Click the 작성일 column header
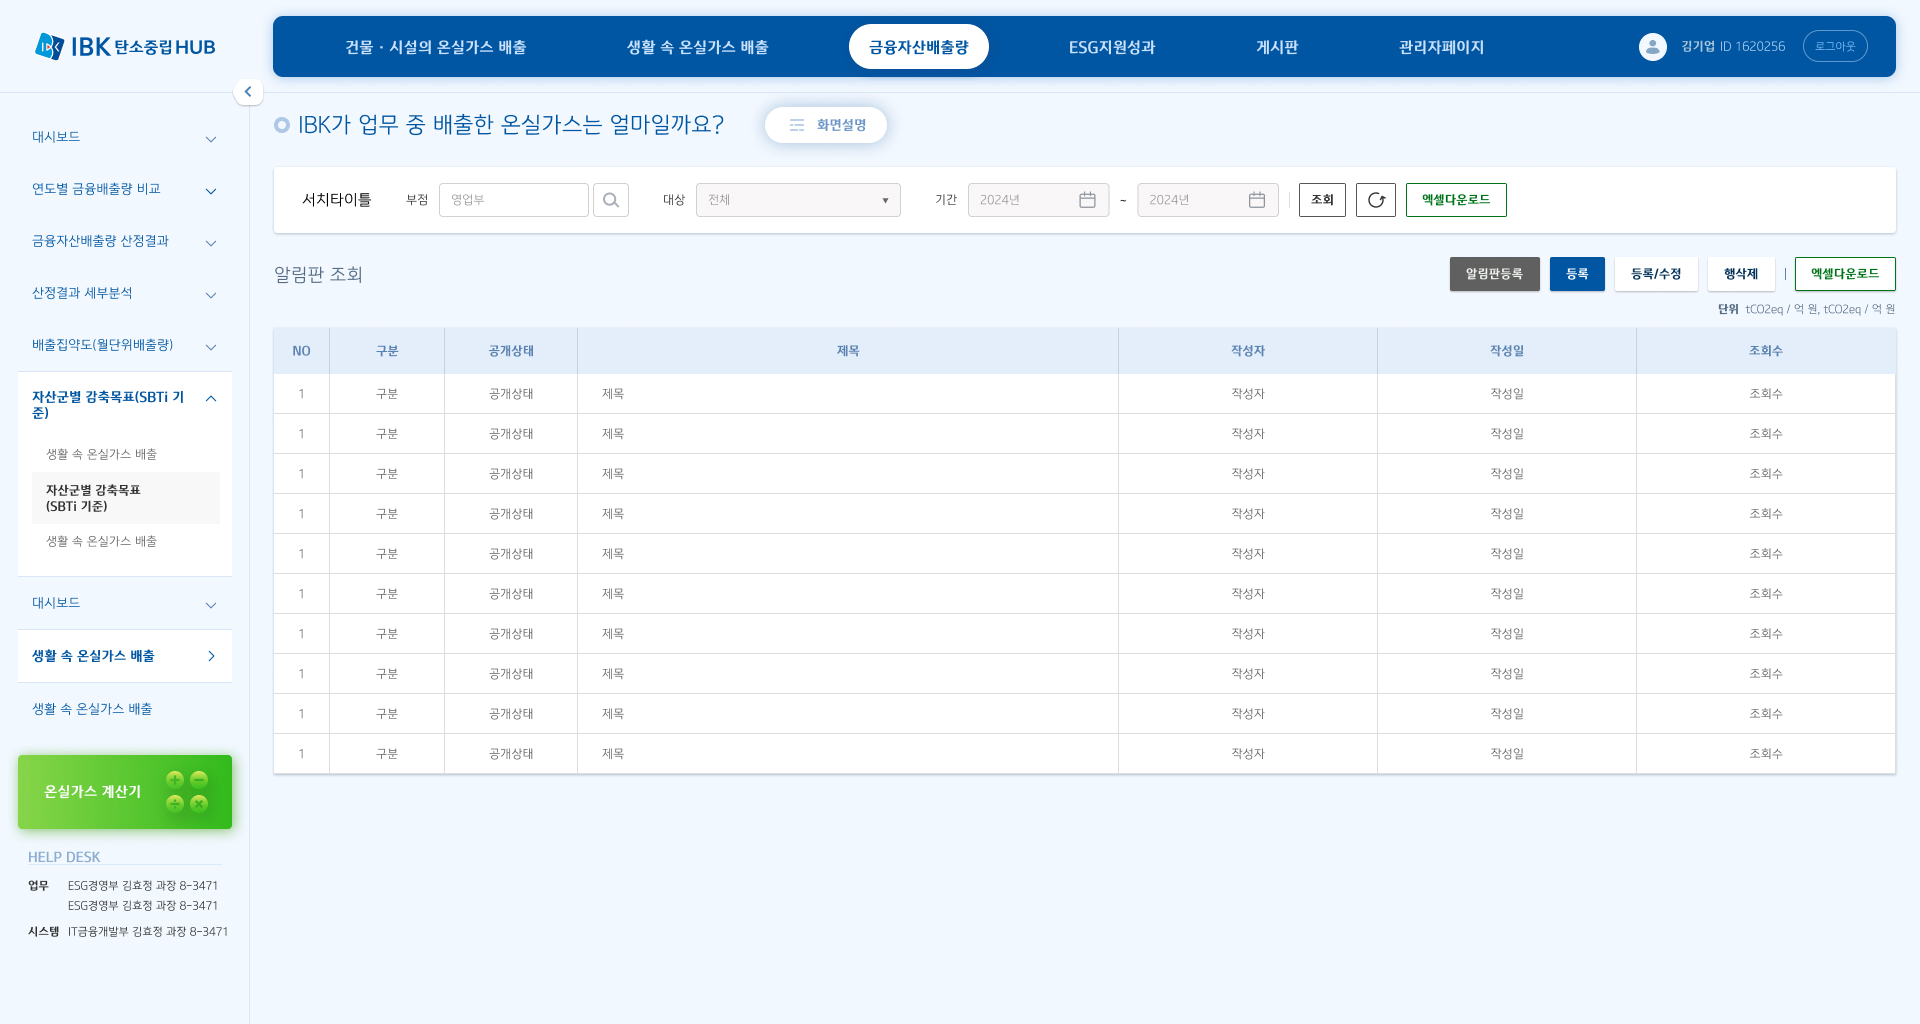 pos(1507,351)
